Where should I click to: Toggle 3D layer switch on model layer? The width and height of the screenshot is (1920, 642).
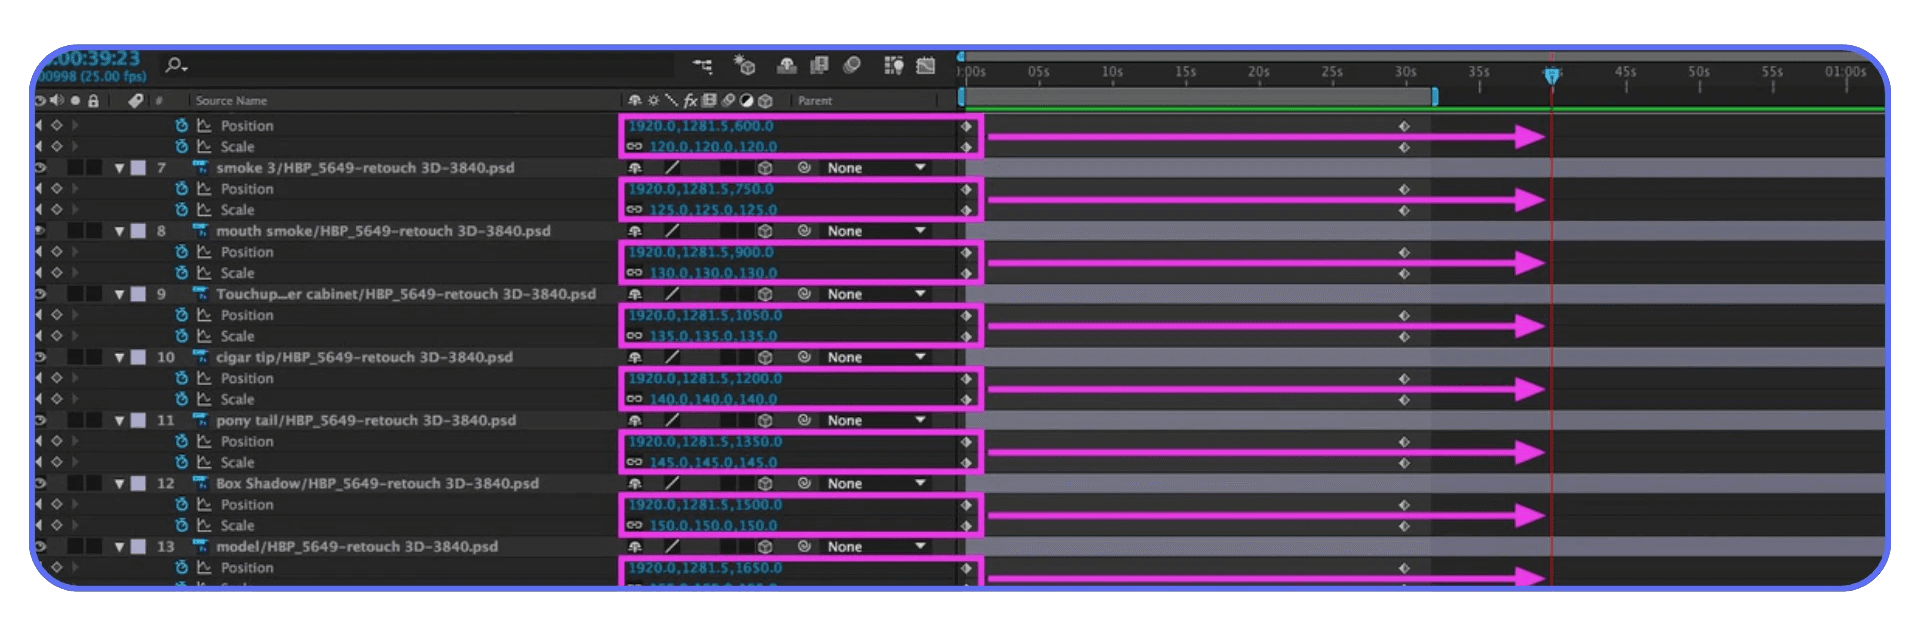(765, 547)
